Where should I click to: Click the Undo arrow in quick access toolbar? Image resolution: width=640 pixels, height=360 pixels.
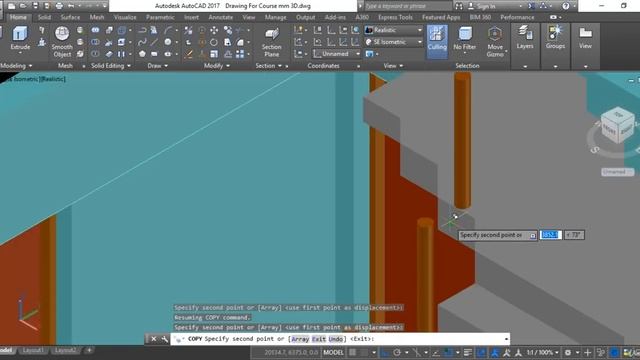(71, 6)
